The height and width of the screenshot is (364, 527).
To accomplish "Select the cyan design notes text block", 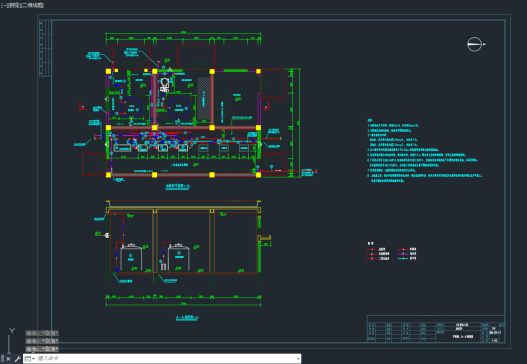I will 425,151.
